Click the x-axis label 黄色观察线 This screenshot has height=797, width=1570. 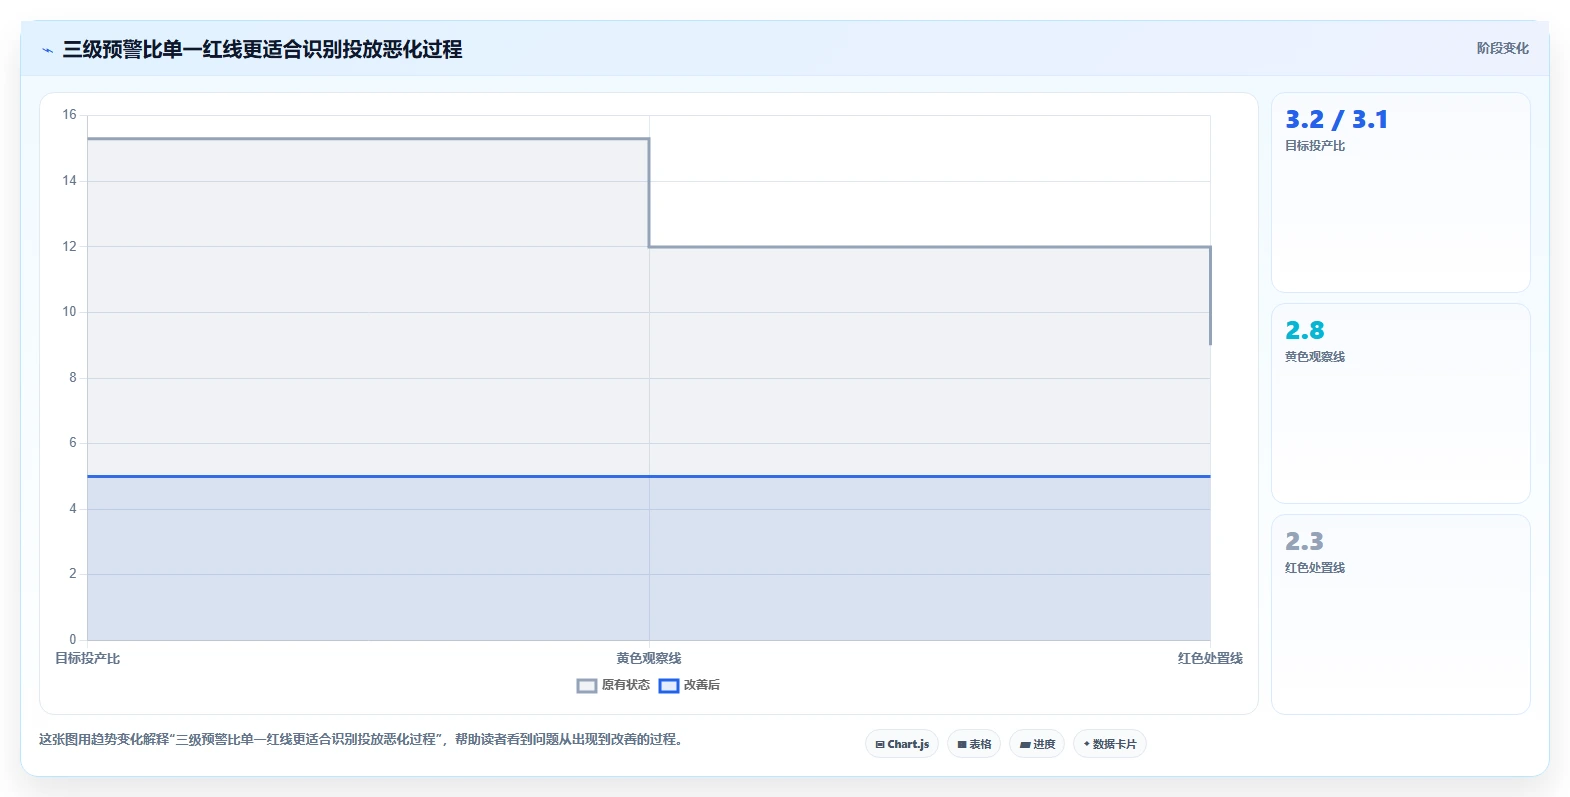tap(649, 658)
